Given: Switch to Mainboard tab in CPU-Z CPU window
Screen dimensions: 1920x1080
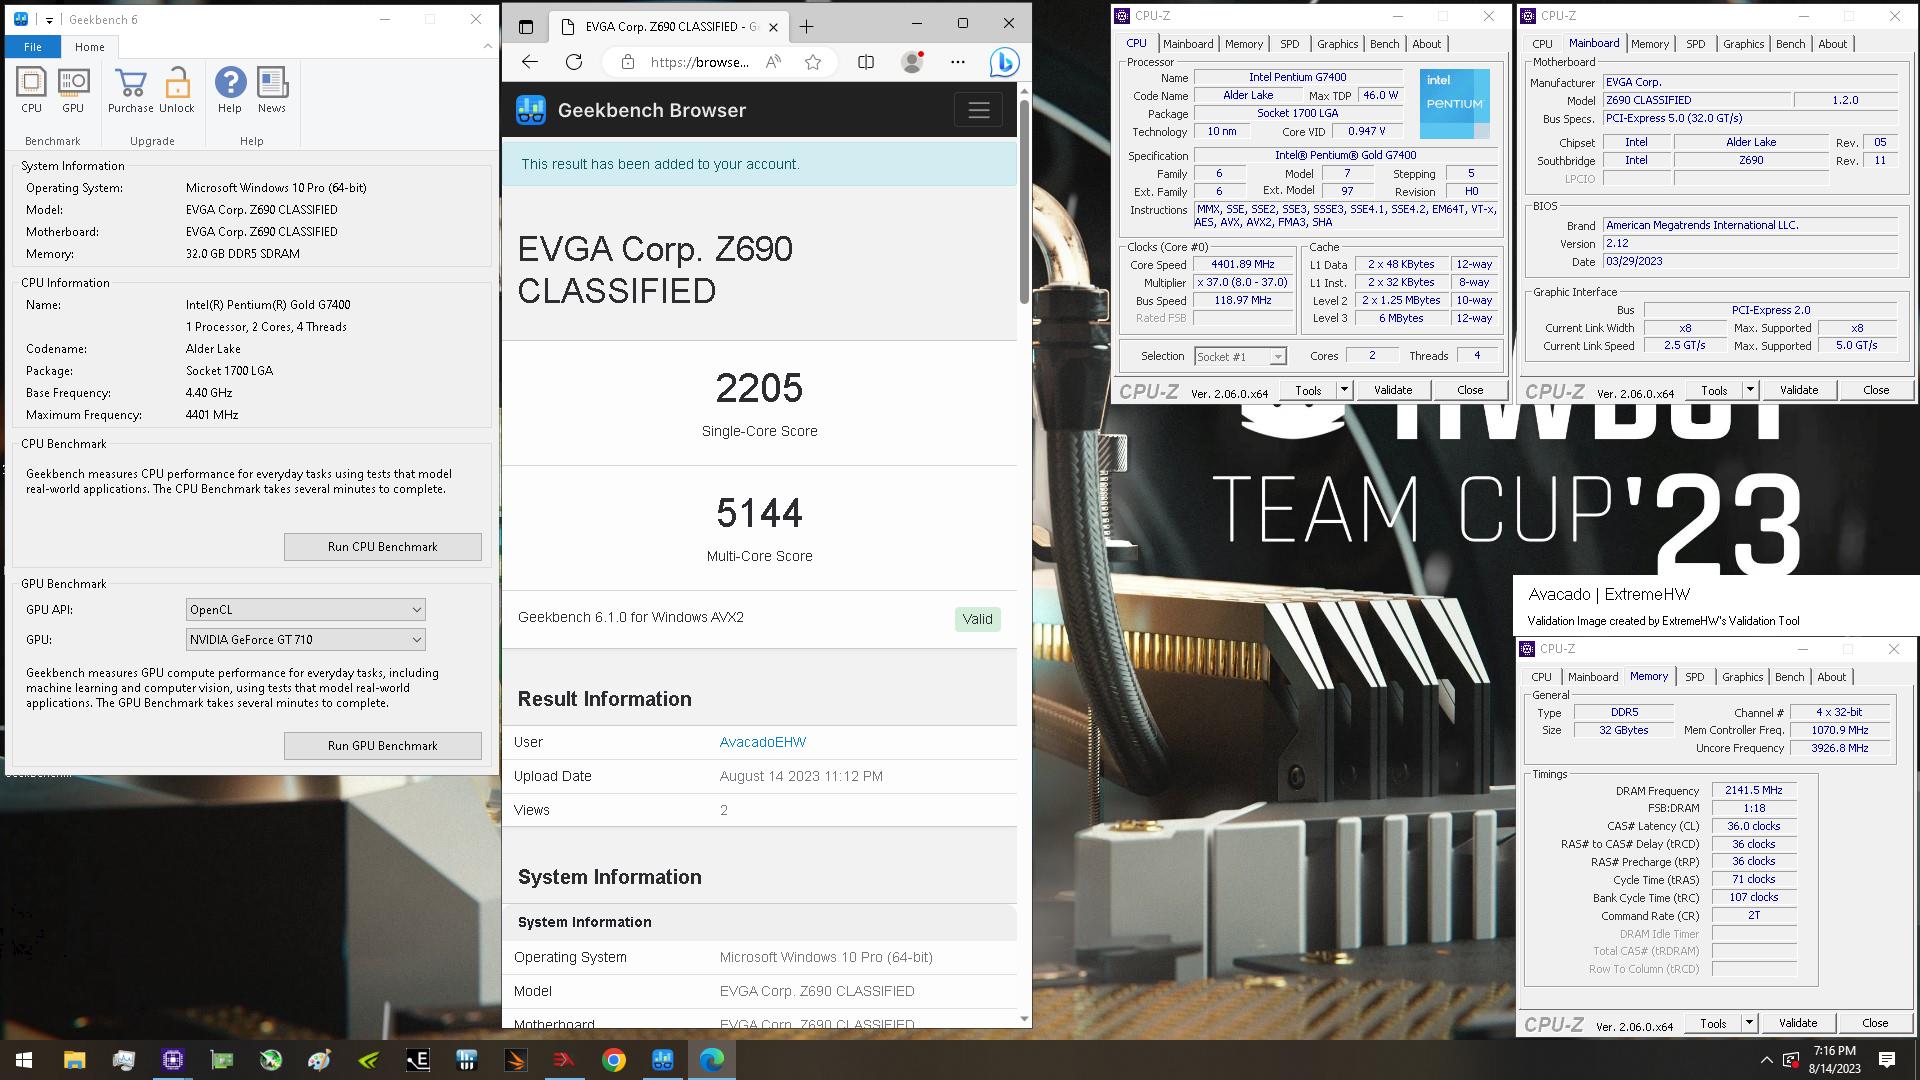Looking at the screenshot, I should (x=1188, y=44).
